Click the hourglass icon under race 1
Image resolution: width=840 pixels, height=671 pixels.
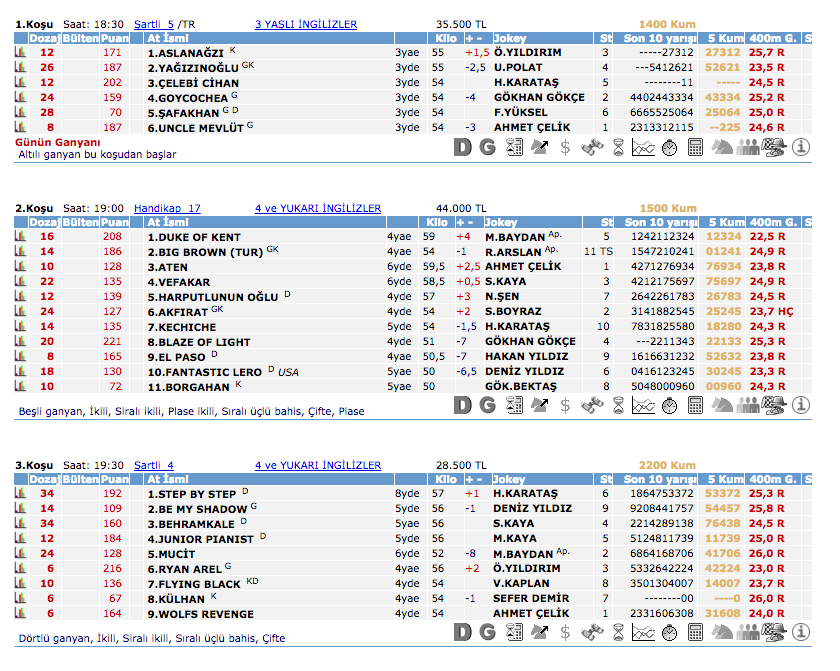[x=617, y=148]
